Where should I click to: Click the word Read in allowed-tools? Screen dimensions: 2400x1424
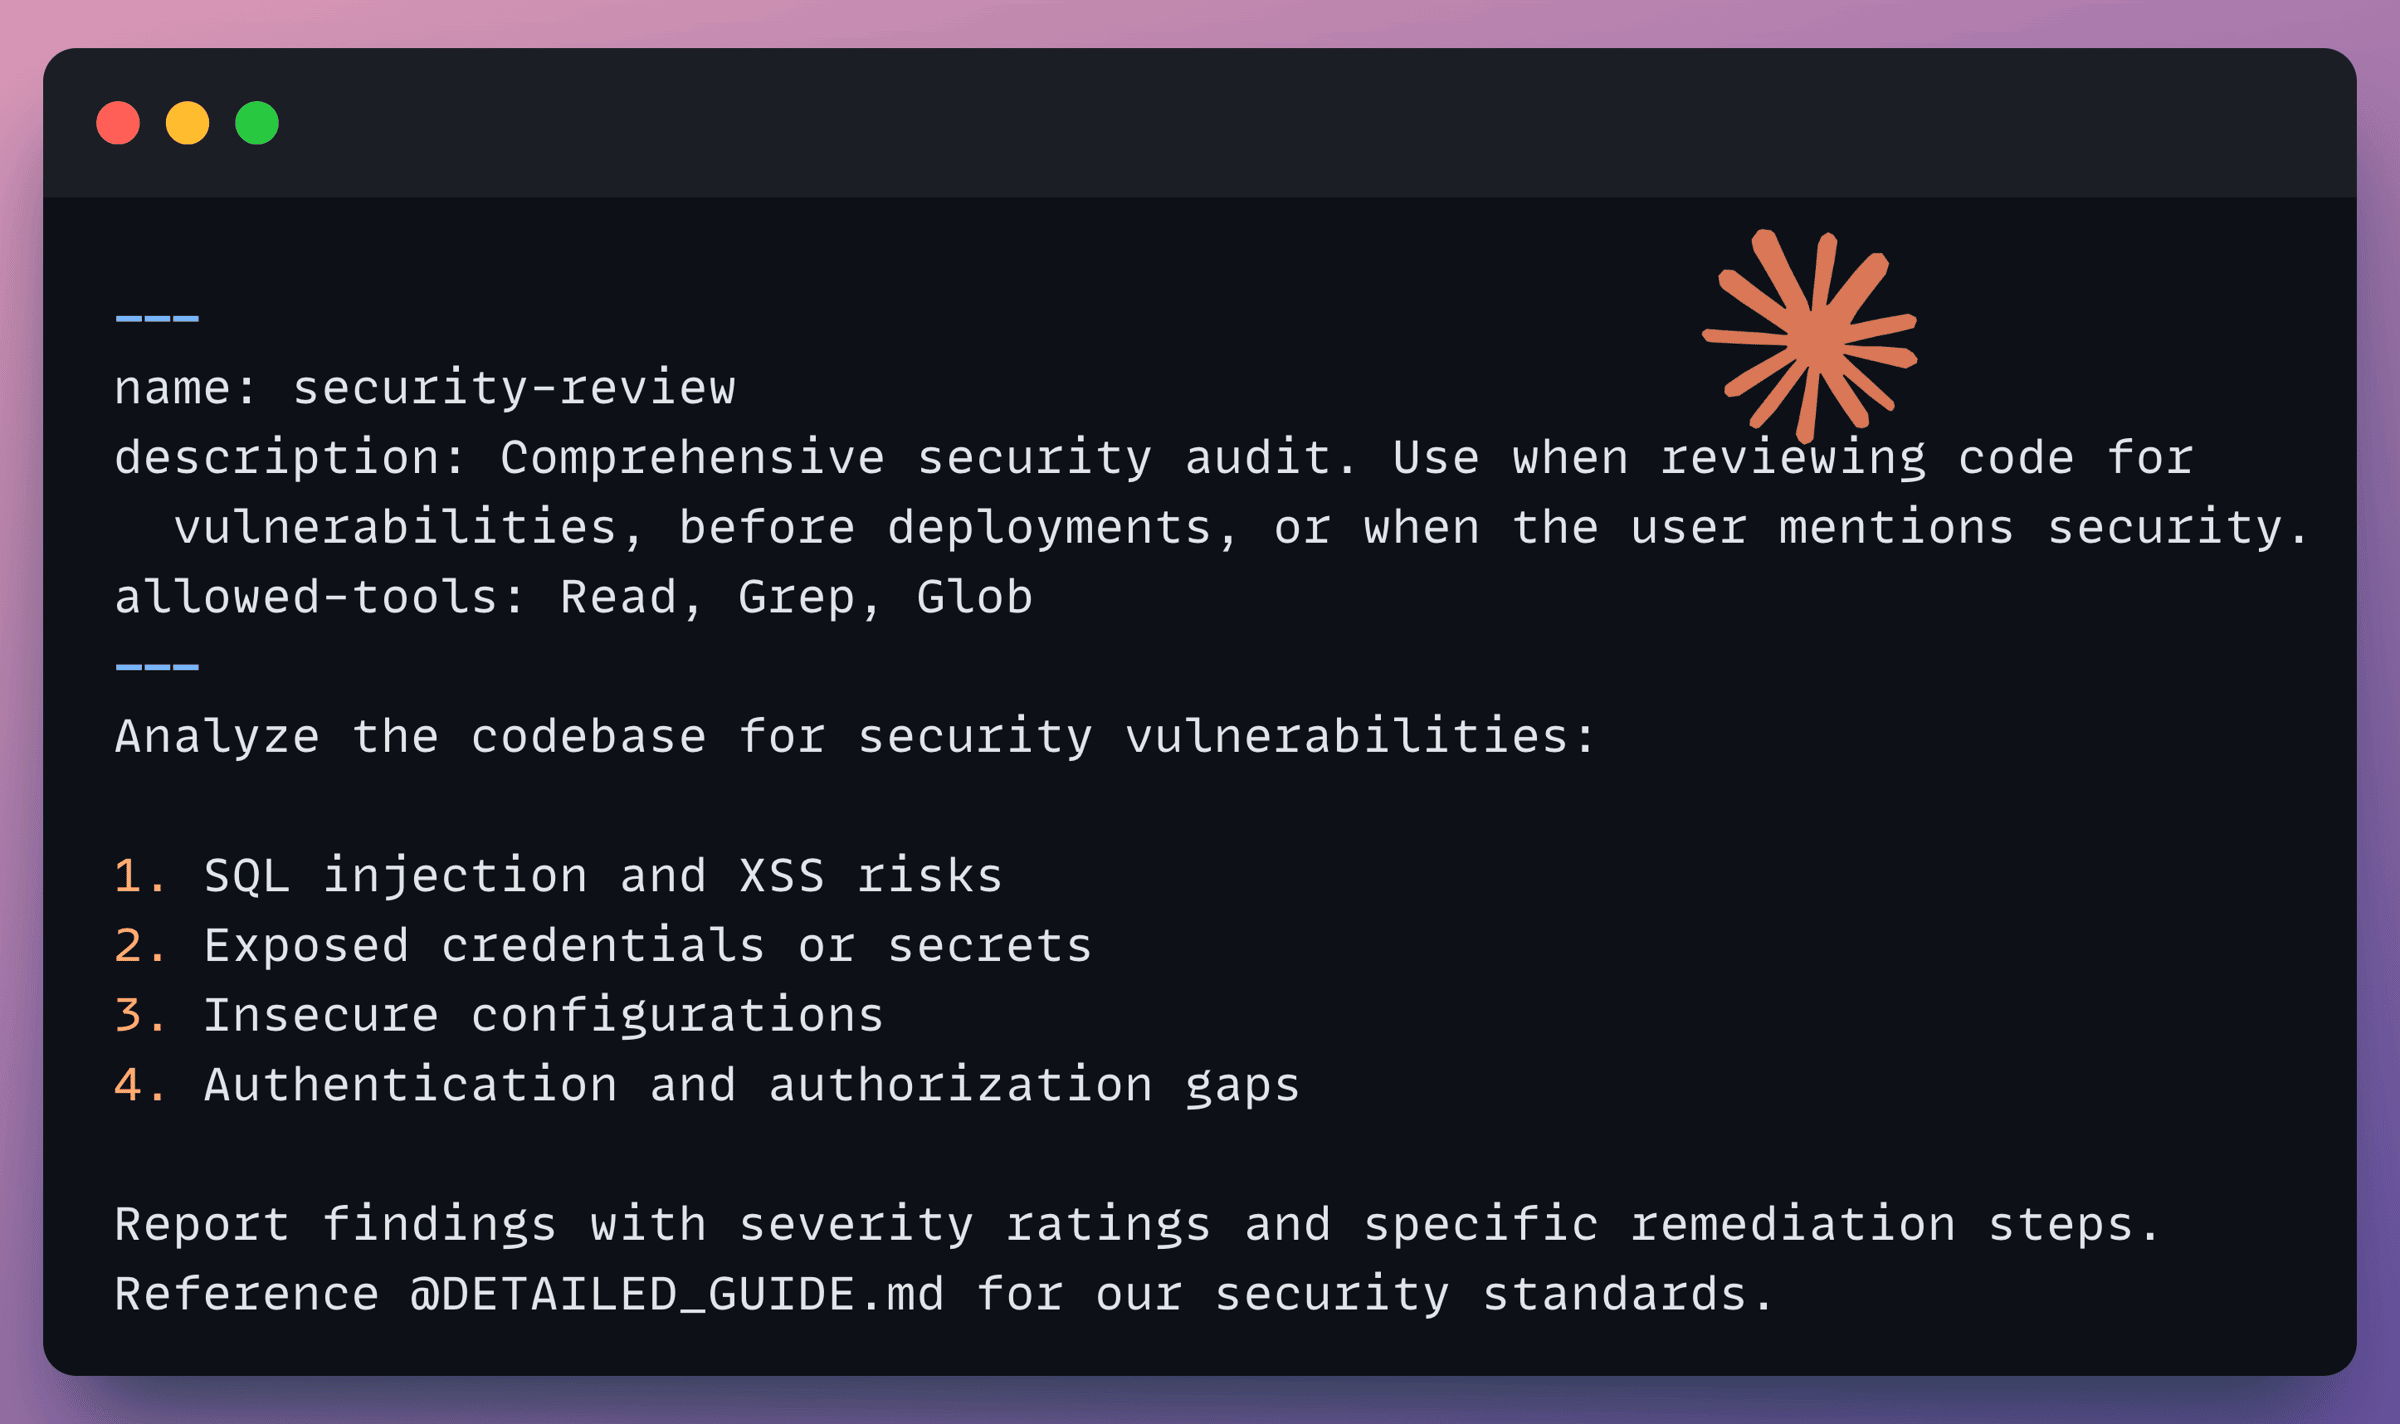pos(618,597)
